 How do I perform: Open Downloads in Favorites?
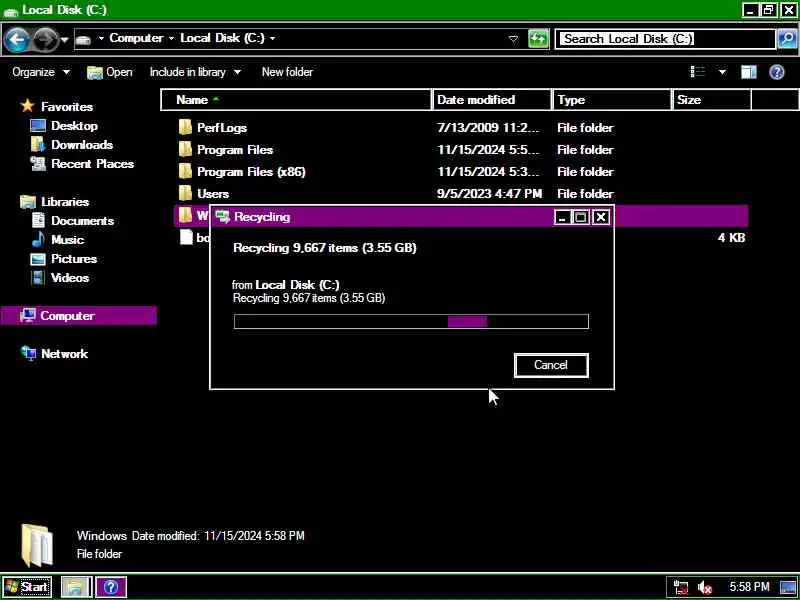pos(72,145)
